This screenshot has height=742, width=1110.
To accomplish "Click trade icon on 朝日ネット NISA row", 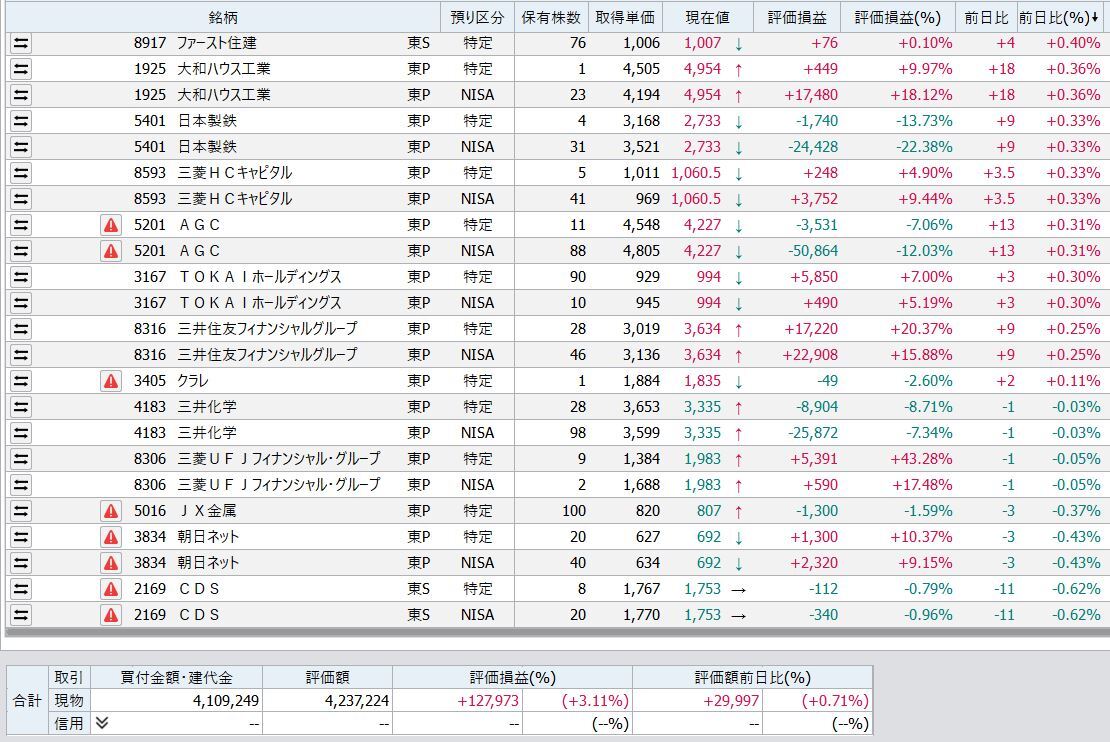I will [x=21, y=563].
